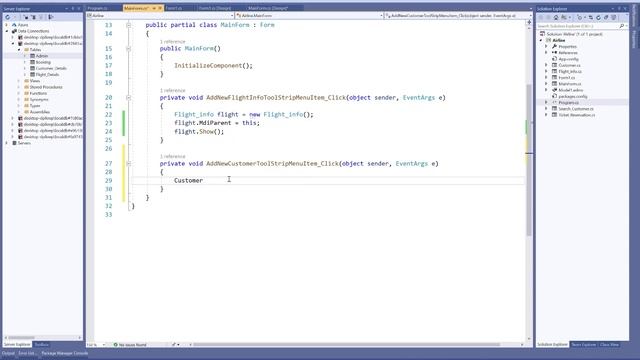Collapse the Data Connections node
Viewport: 640px width, 360px height.
point(7,31)
